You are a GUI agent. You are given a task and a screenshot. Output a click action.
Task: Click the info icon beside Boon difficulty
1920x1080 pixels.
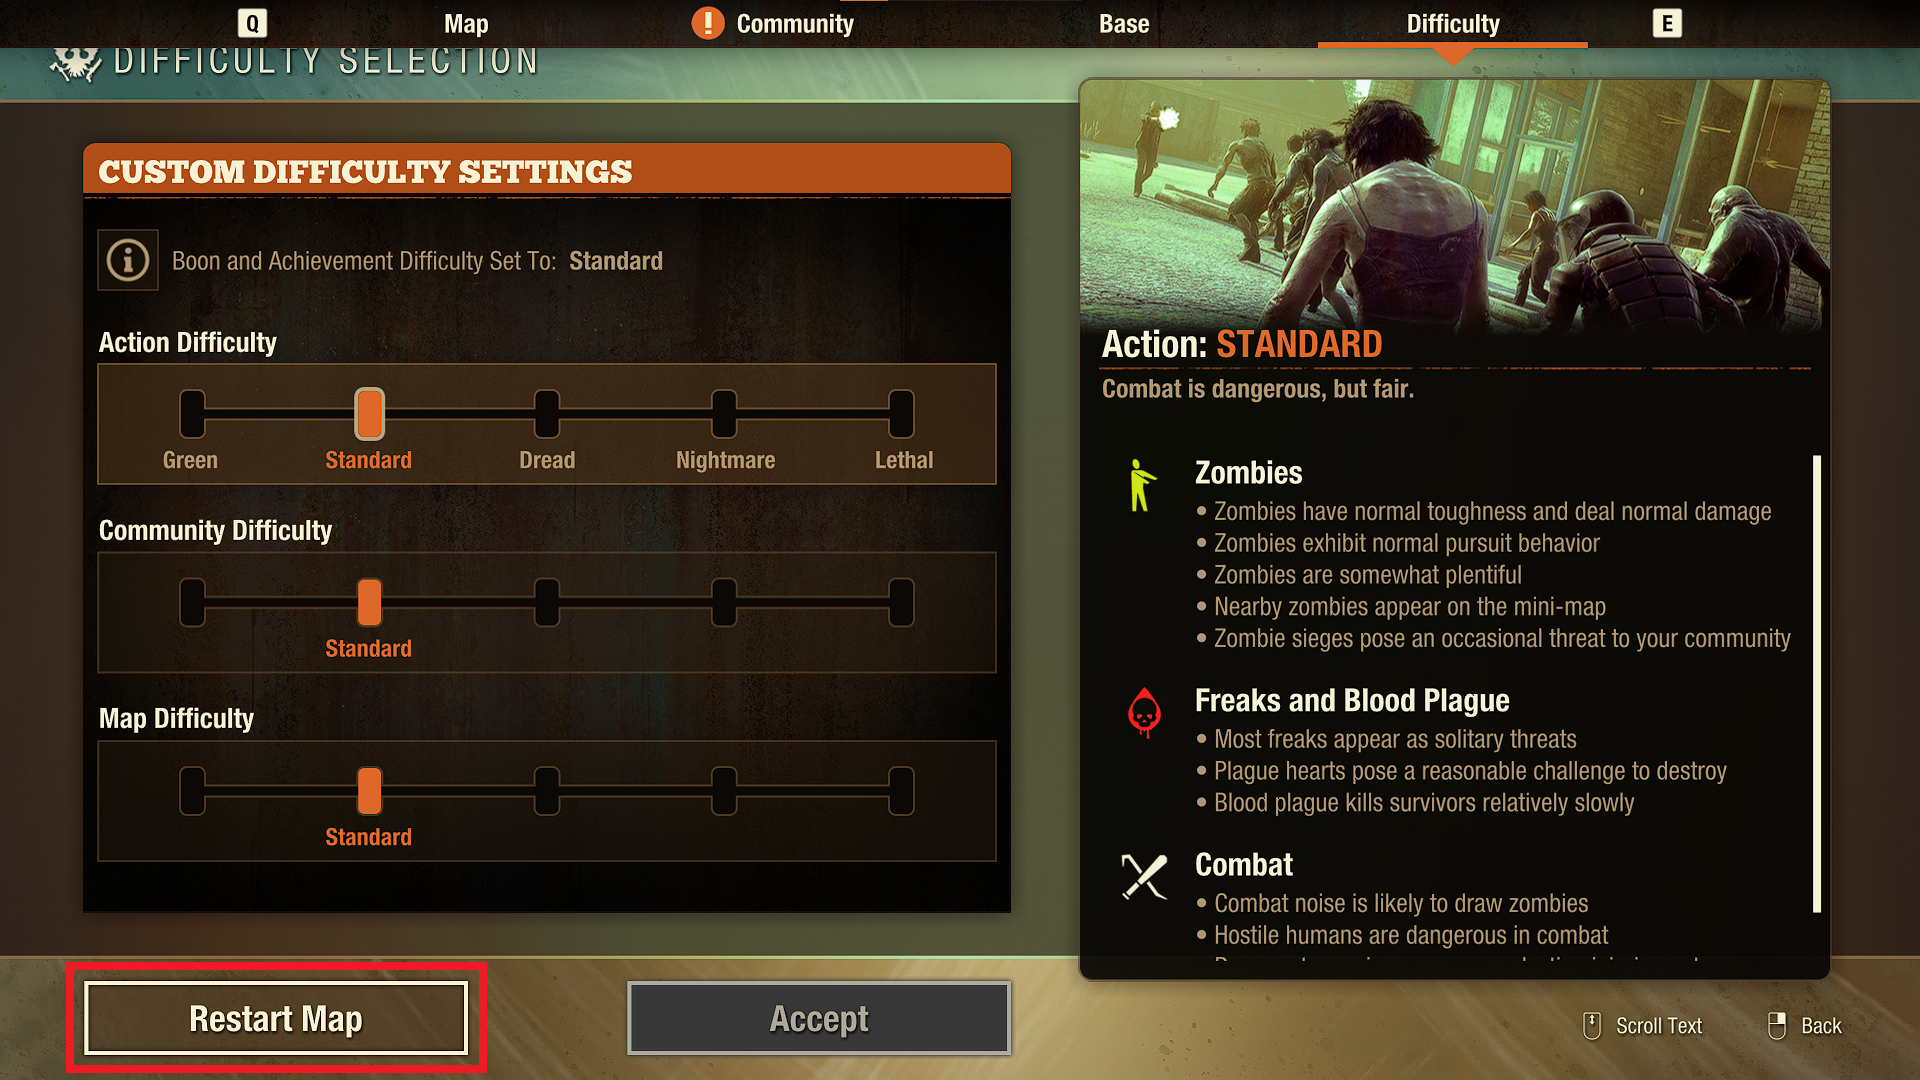click(128, 261)
